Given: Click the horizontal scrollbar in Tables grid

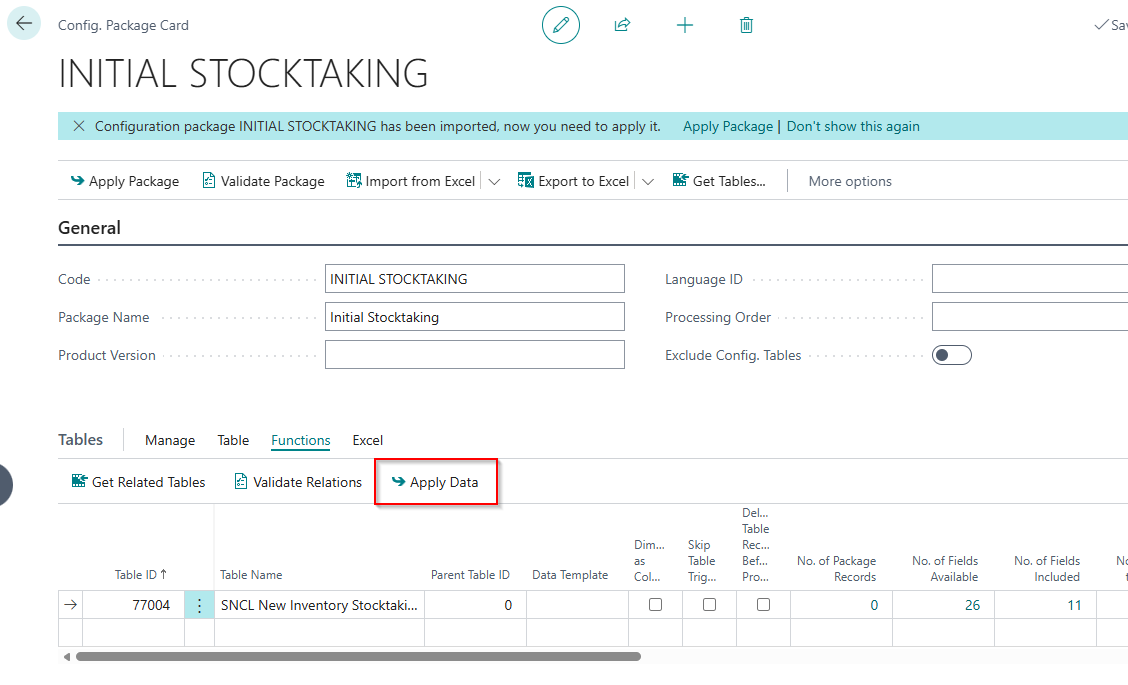Looking at the screenshot, I should 358,656.
